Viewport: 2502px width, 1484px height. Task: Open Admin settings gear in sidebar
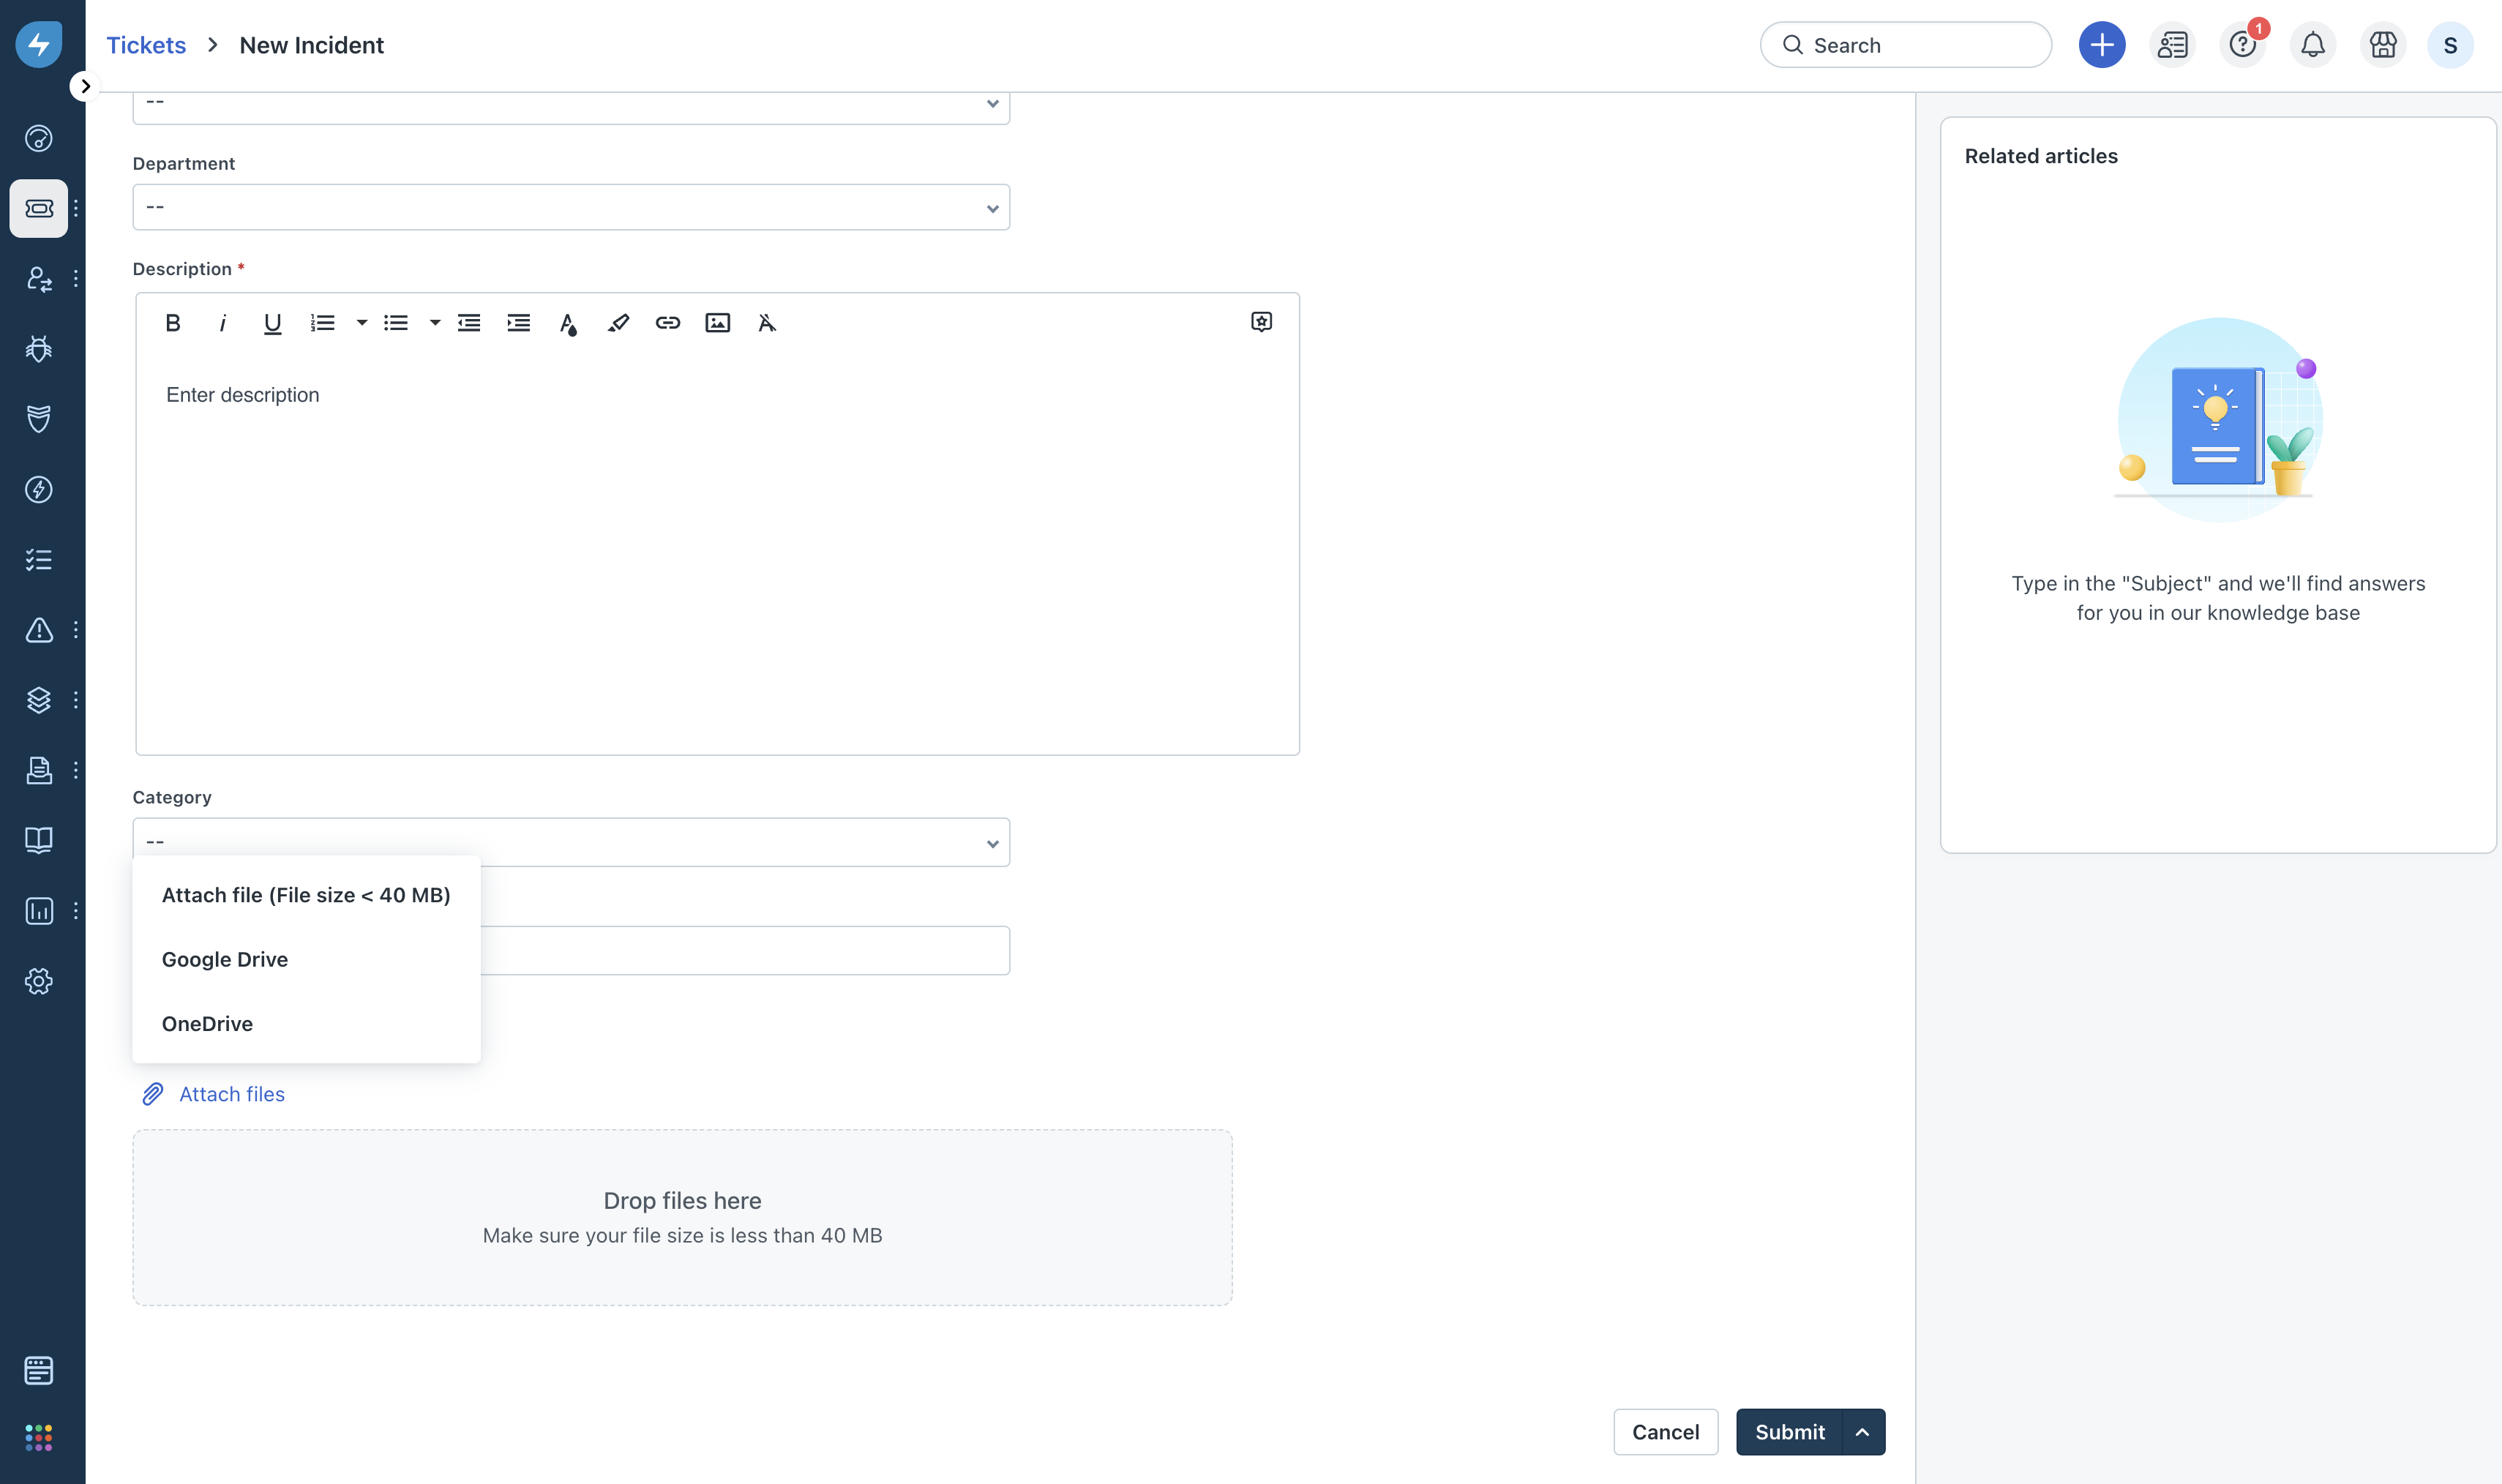coord(39,981)
